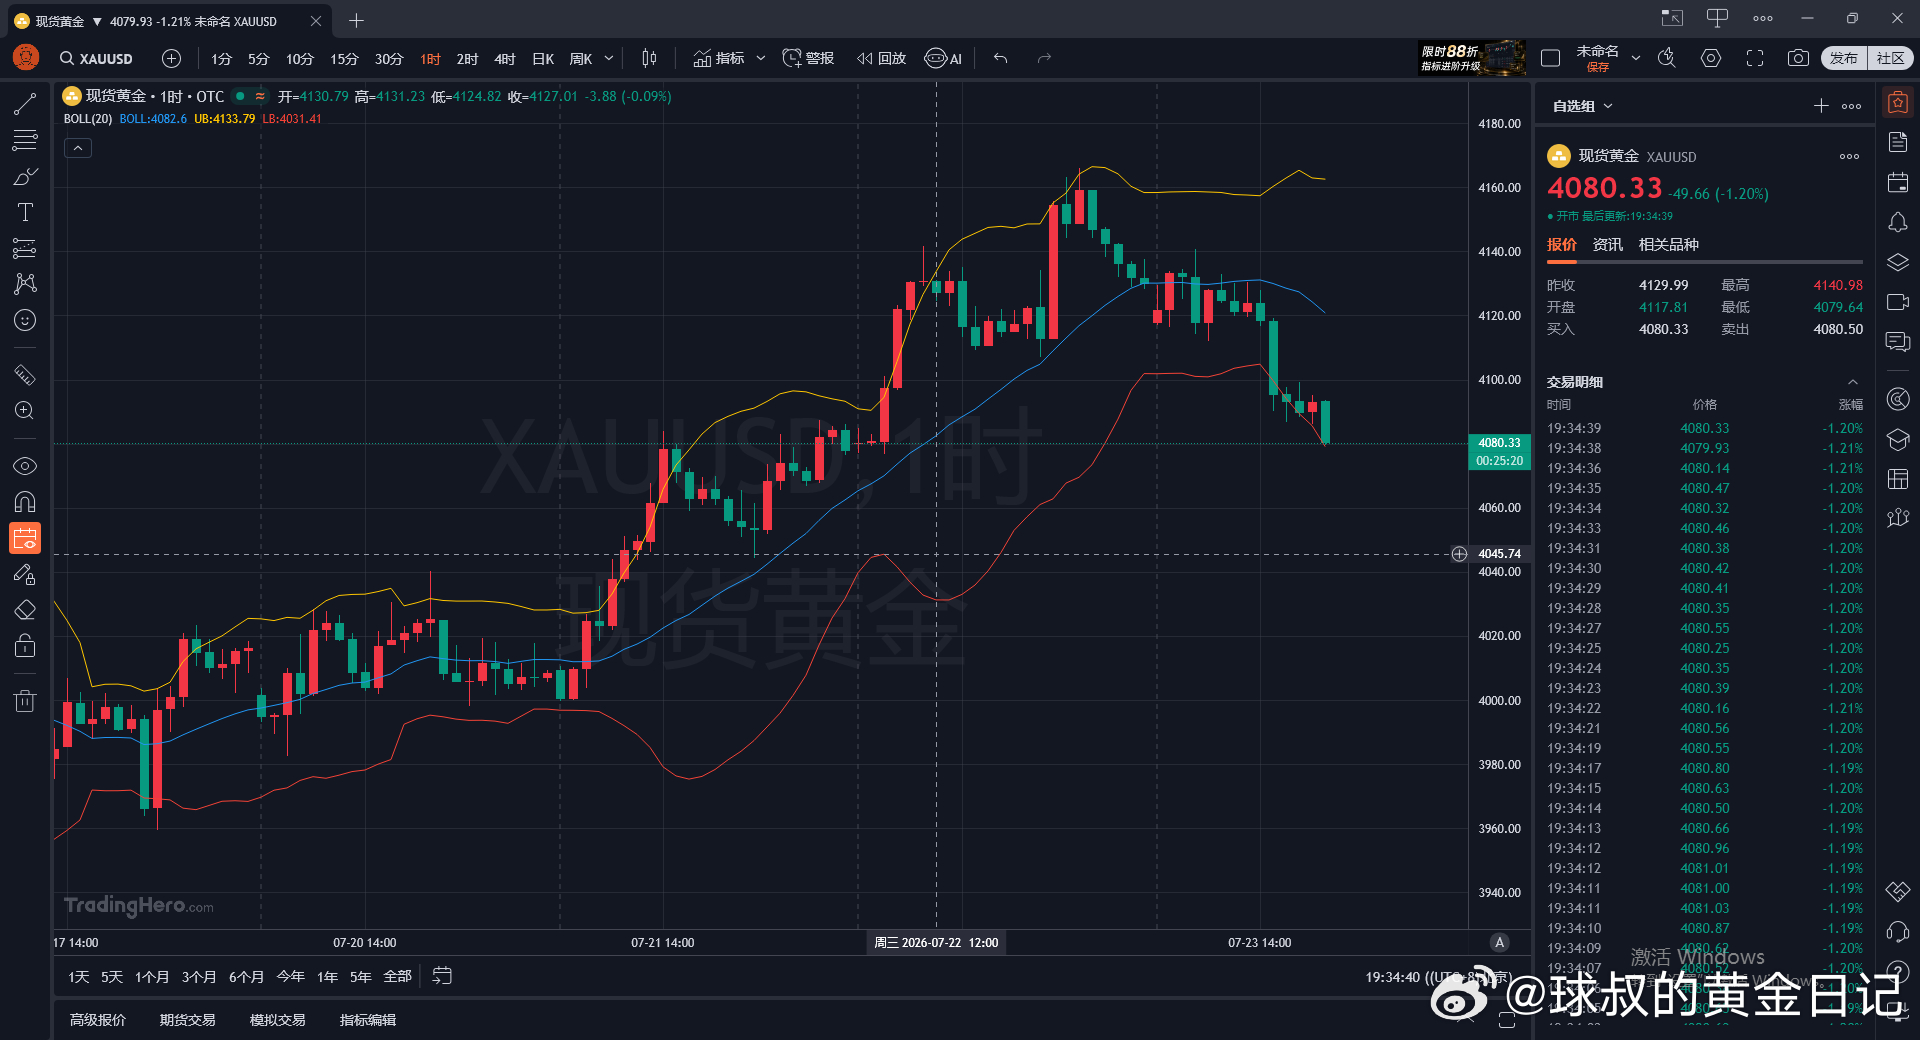This screenshot has width=1920, height=1040.
Task: Select the text annotation tool
Action: 25,212
